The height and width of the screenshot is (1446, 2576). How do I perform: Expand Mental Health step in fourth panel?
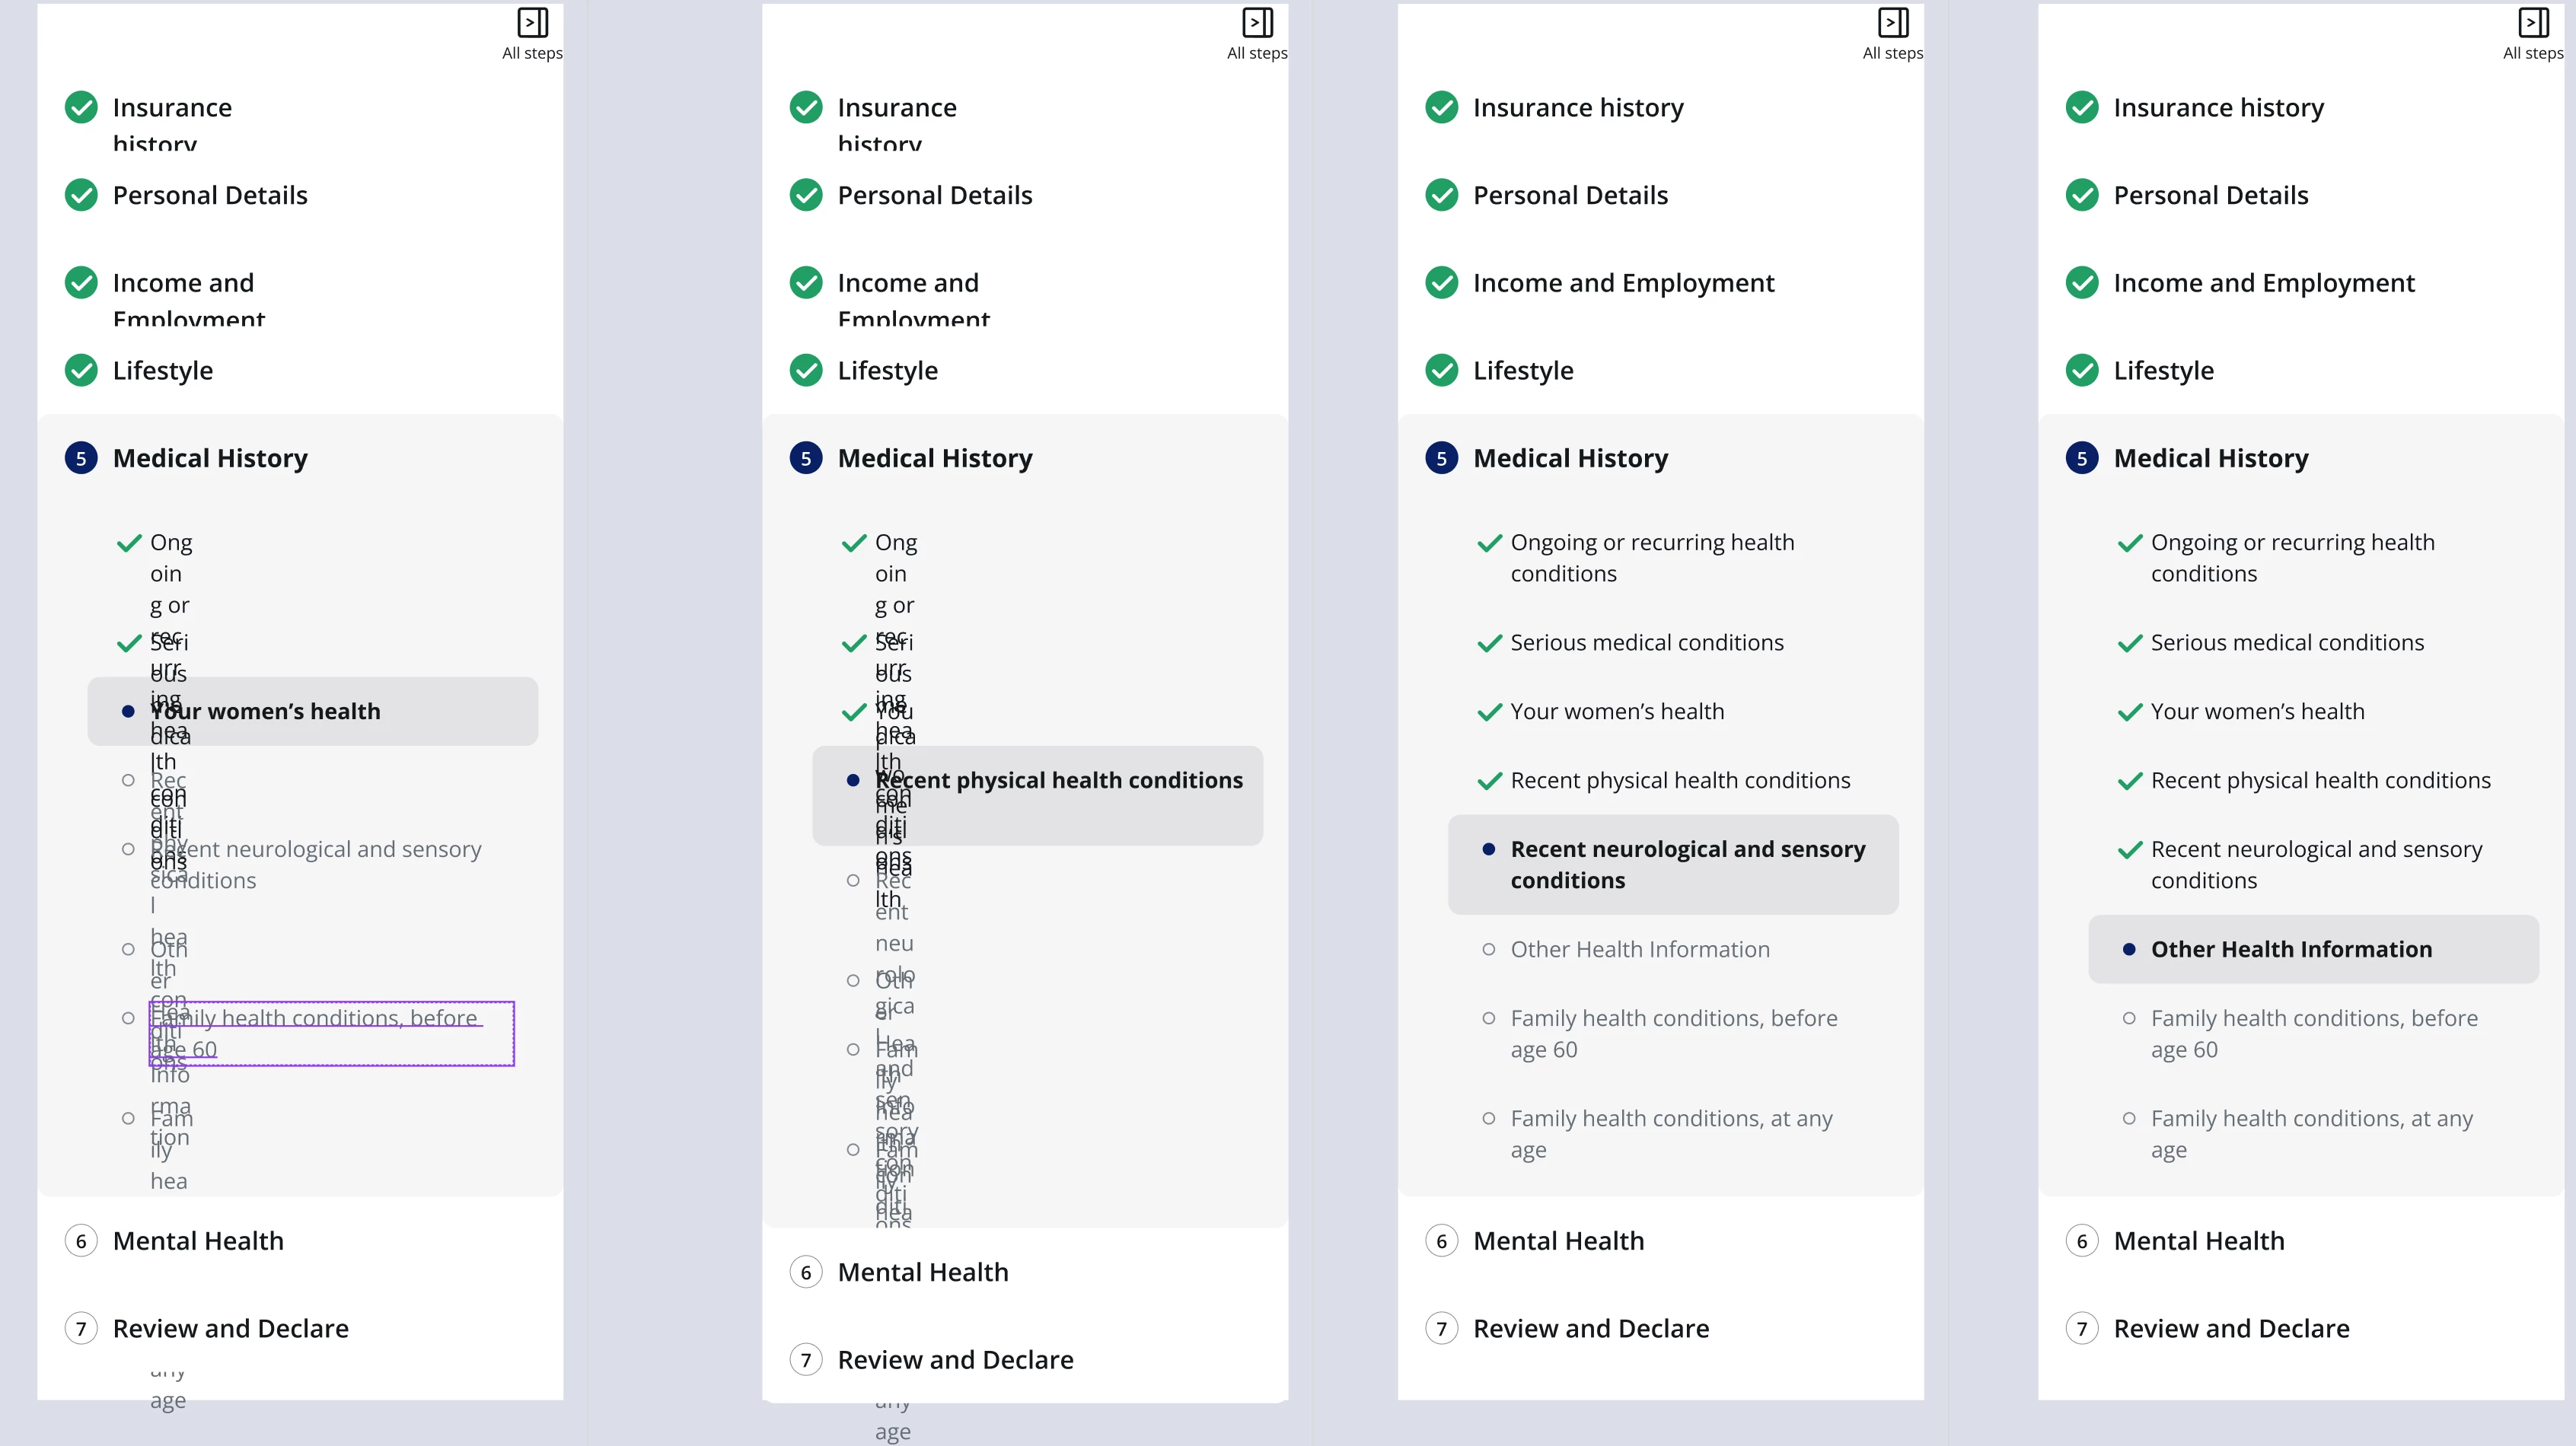[x=2199, y=1241]
